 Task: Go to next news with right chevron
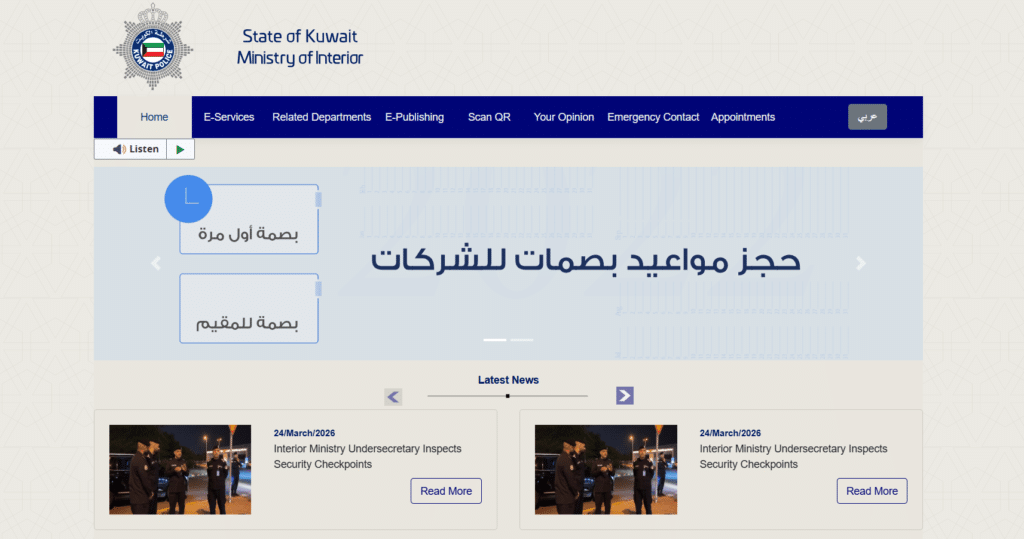625,396
